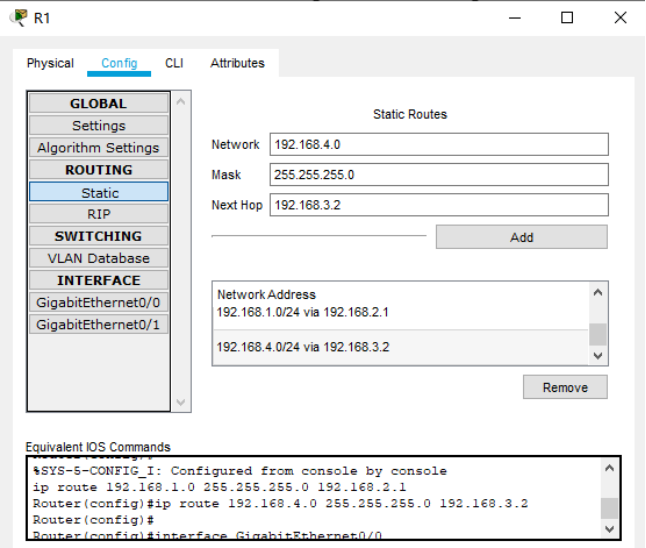The width and height of the screenshot is (646, 548).
Task: Click the GLOBAL section header
Action: click(98, 103)
